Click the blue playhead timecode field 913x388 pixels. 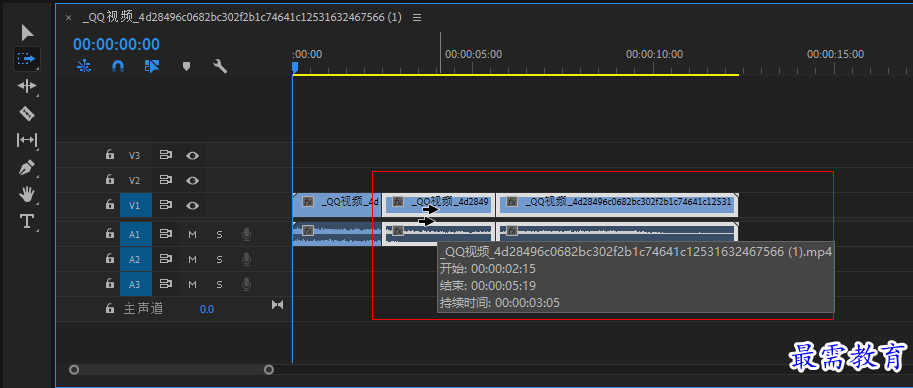116,44
